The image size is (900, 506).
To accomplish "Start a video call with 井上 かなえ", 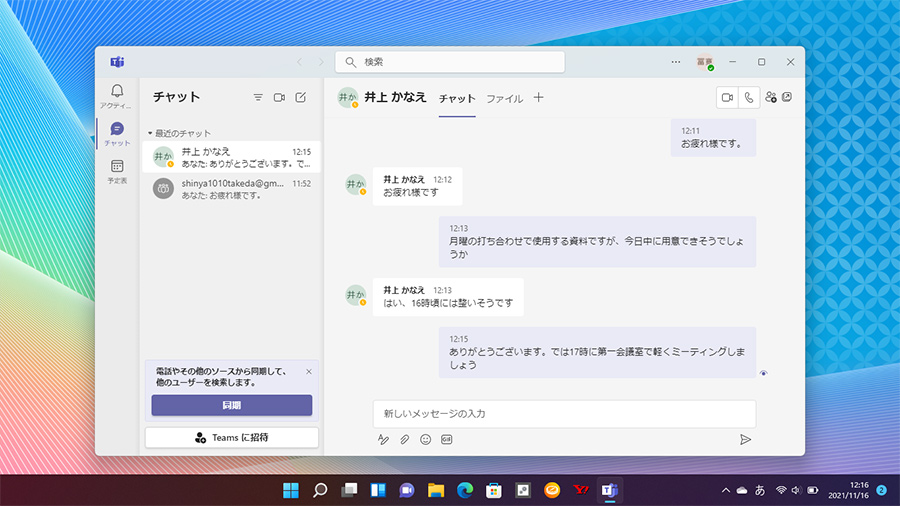I will 727,97.
